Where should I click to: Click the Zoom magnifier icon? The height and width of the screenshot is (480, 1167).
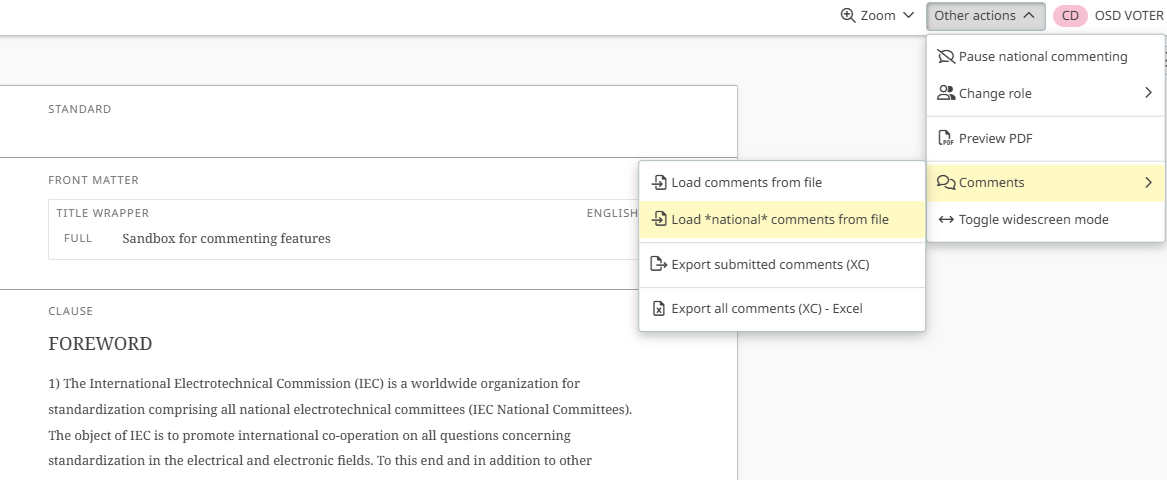click(x=848, y=16)
